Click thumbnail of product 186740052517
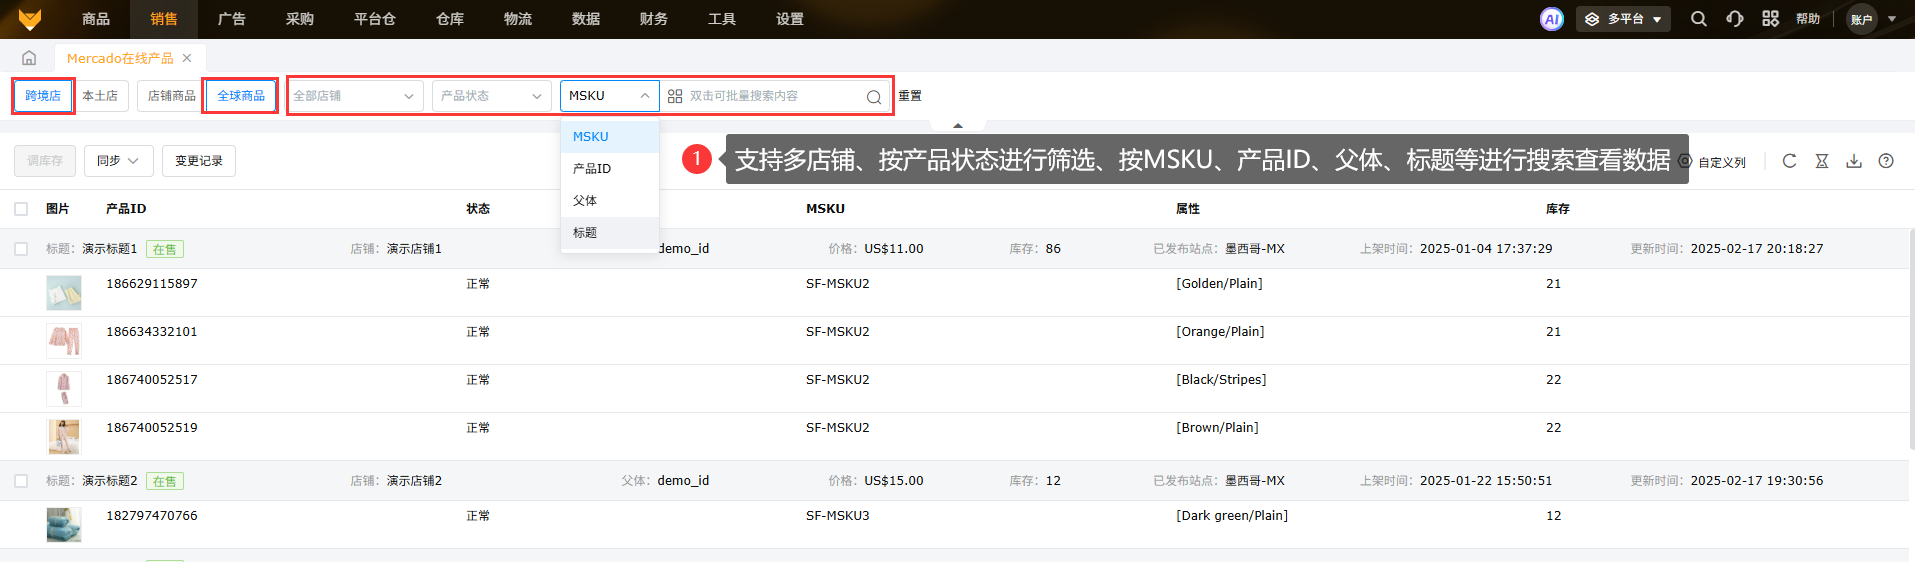Screen dimensions: 1915x562 pyautogui.click(x=64, y=389)
